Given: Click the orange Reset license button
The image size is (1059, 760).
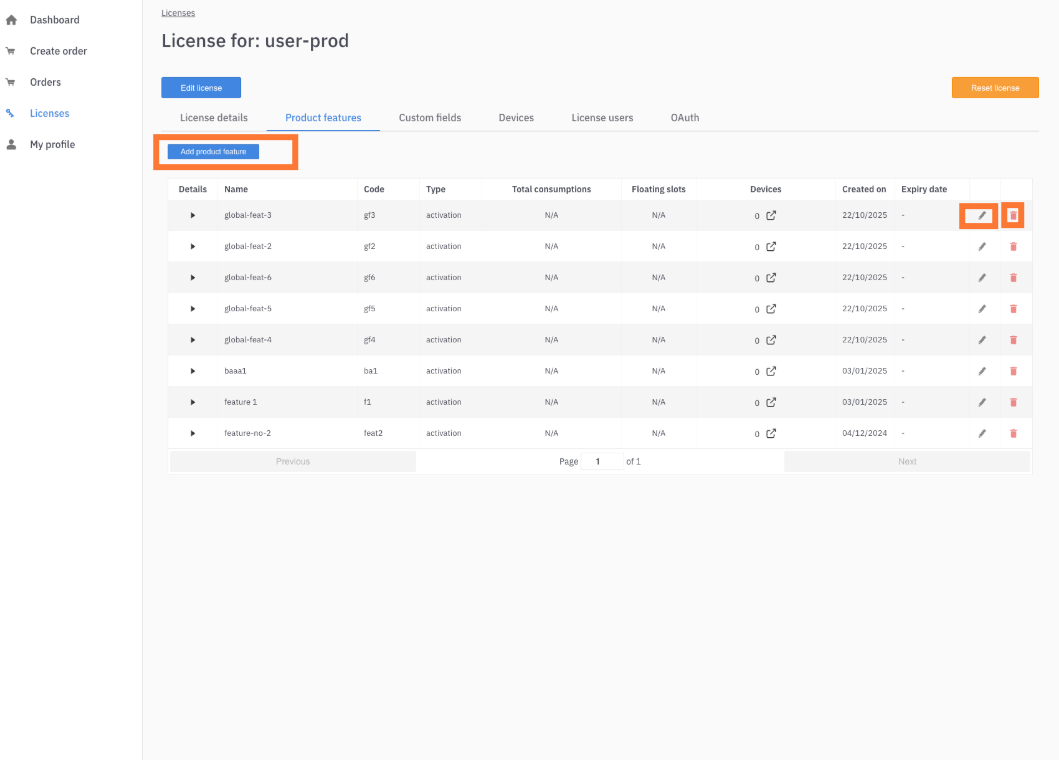Looking at the screenshot, I should pyautogui.click(x=994, y=88).
